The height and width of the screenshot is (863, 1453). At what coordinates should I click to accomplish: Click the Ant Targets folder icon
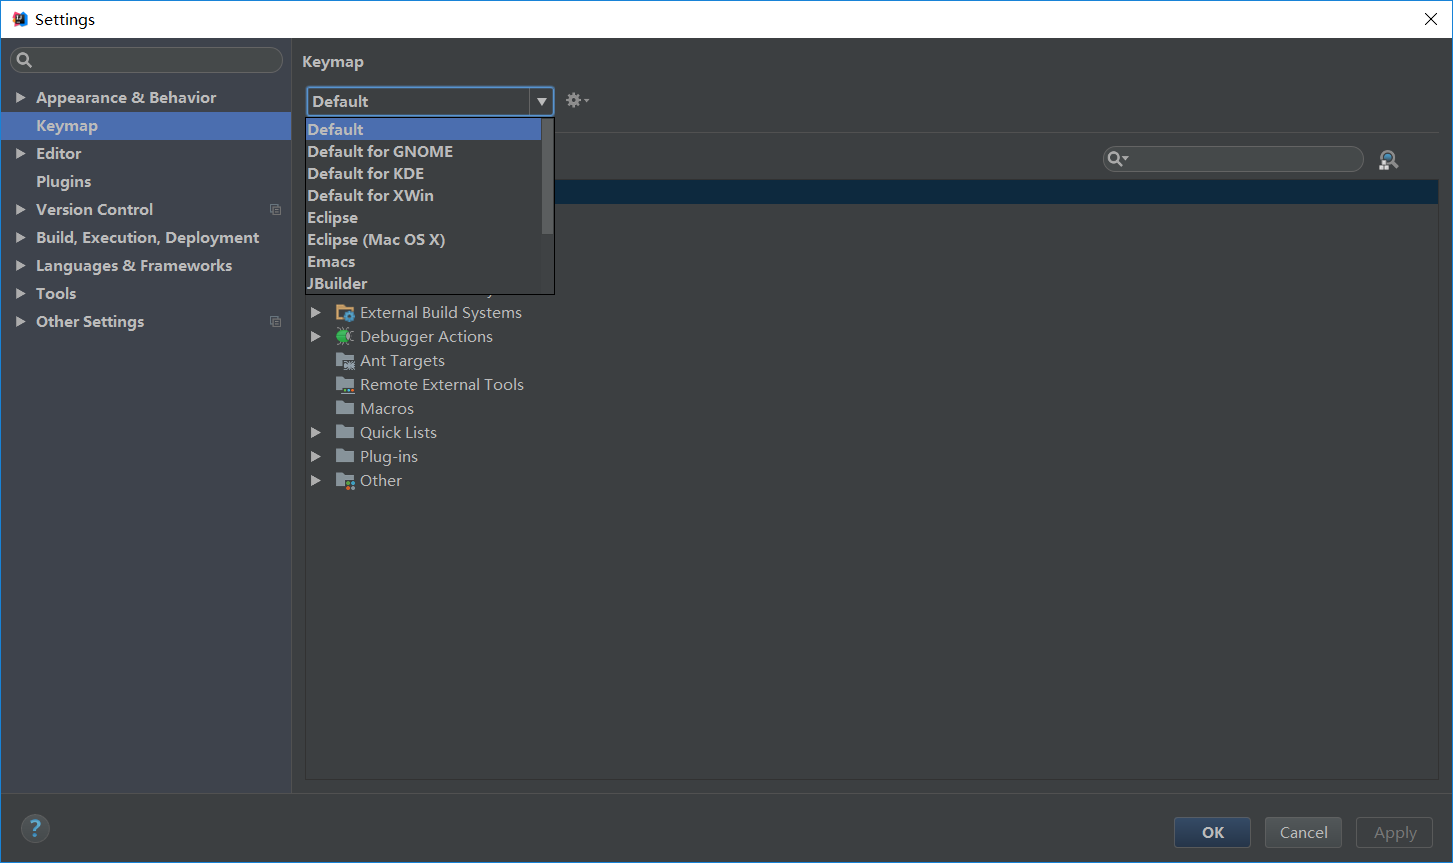pos(345,361)
